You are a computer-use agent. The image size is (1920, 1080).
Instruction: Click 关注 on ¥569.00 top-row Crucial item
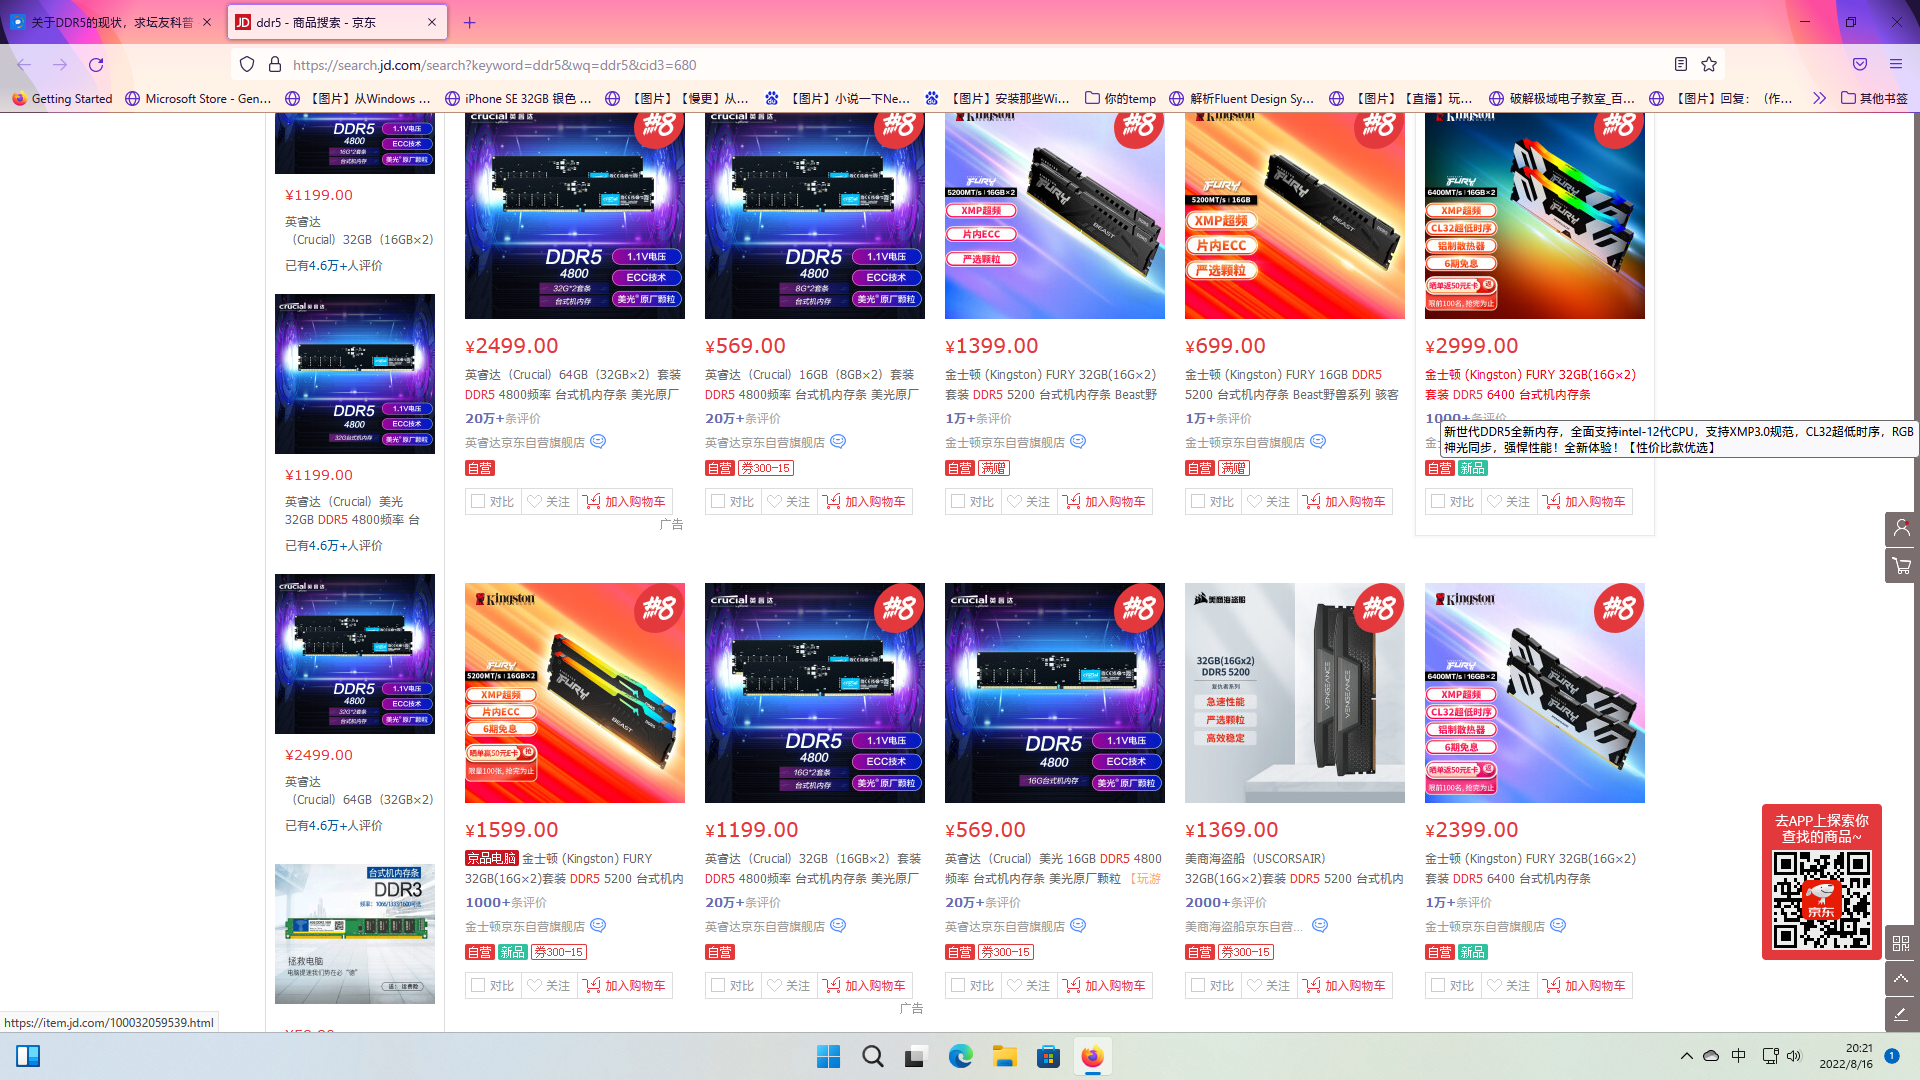[789, 502]
